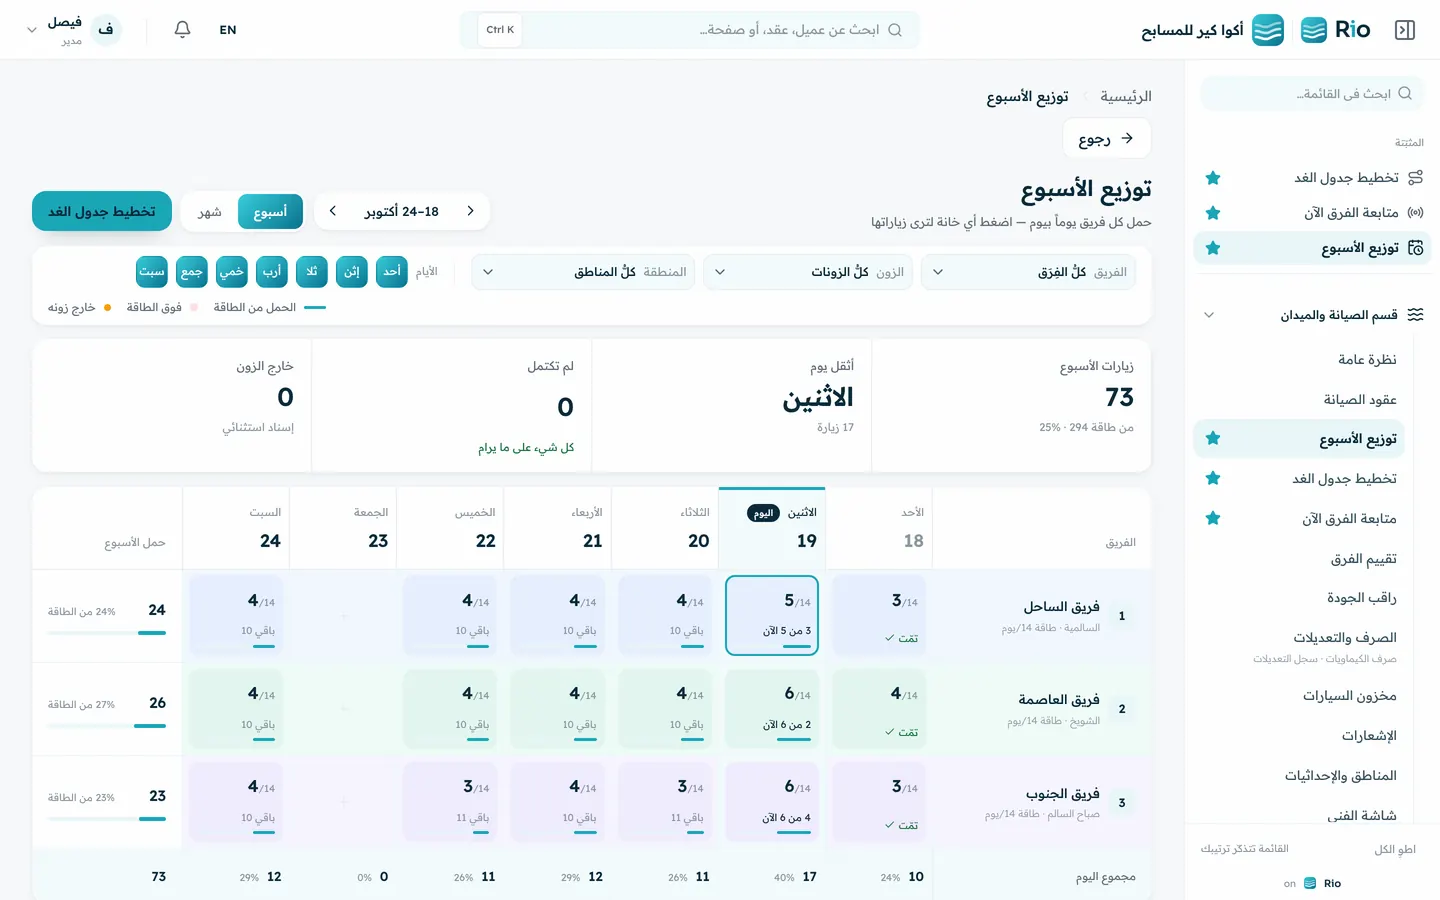This screenshot has width=1440, height=900.
Task: Click the live tracking icon beside متابعة الفرق الآن
Action: click(1415, 213)
